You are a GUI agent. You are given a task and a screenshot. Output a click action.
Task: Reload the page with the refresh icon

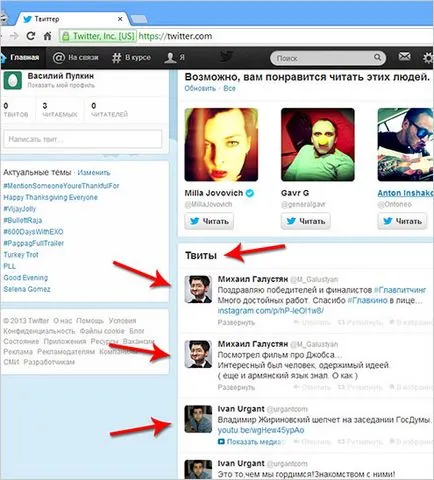point(30,36)
